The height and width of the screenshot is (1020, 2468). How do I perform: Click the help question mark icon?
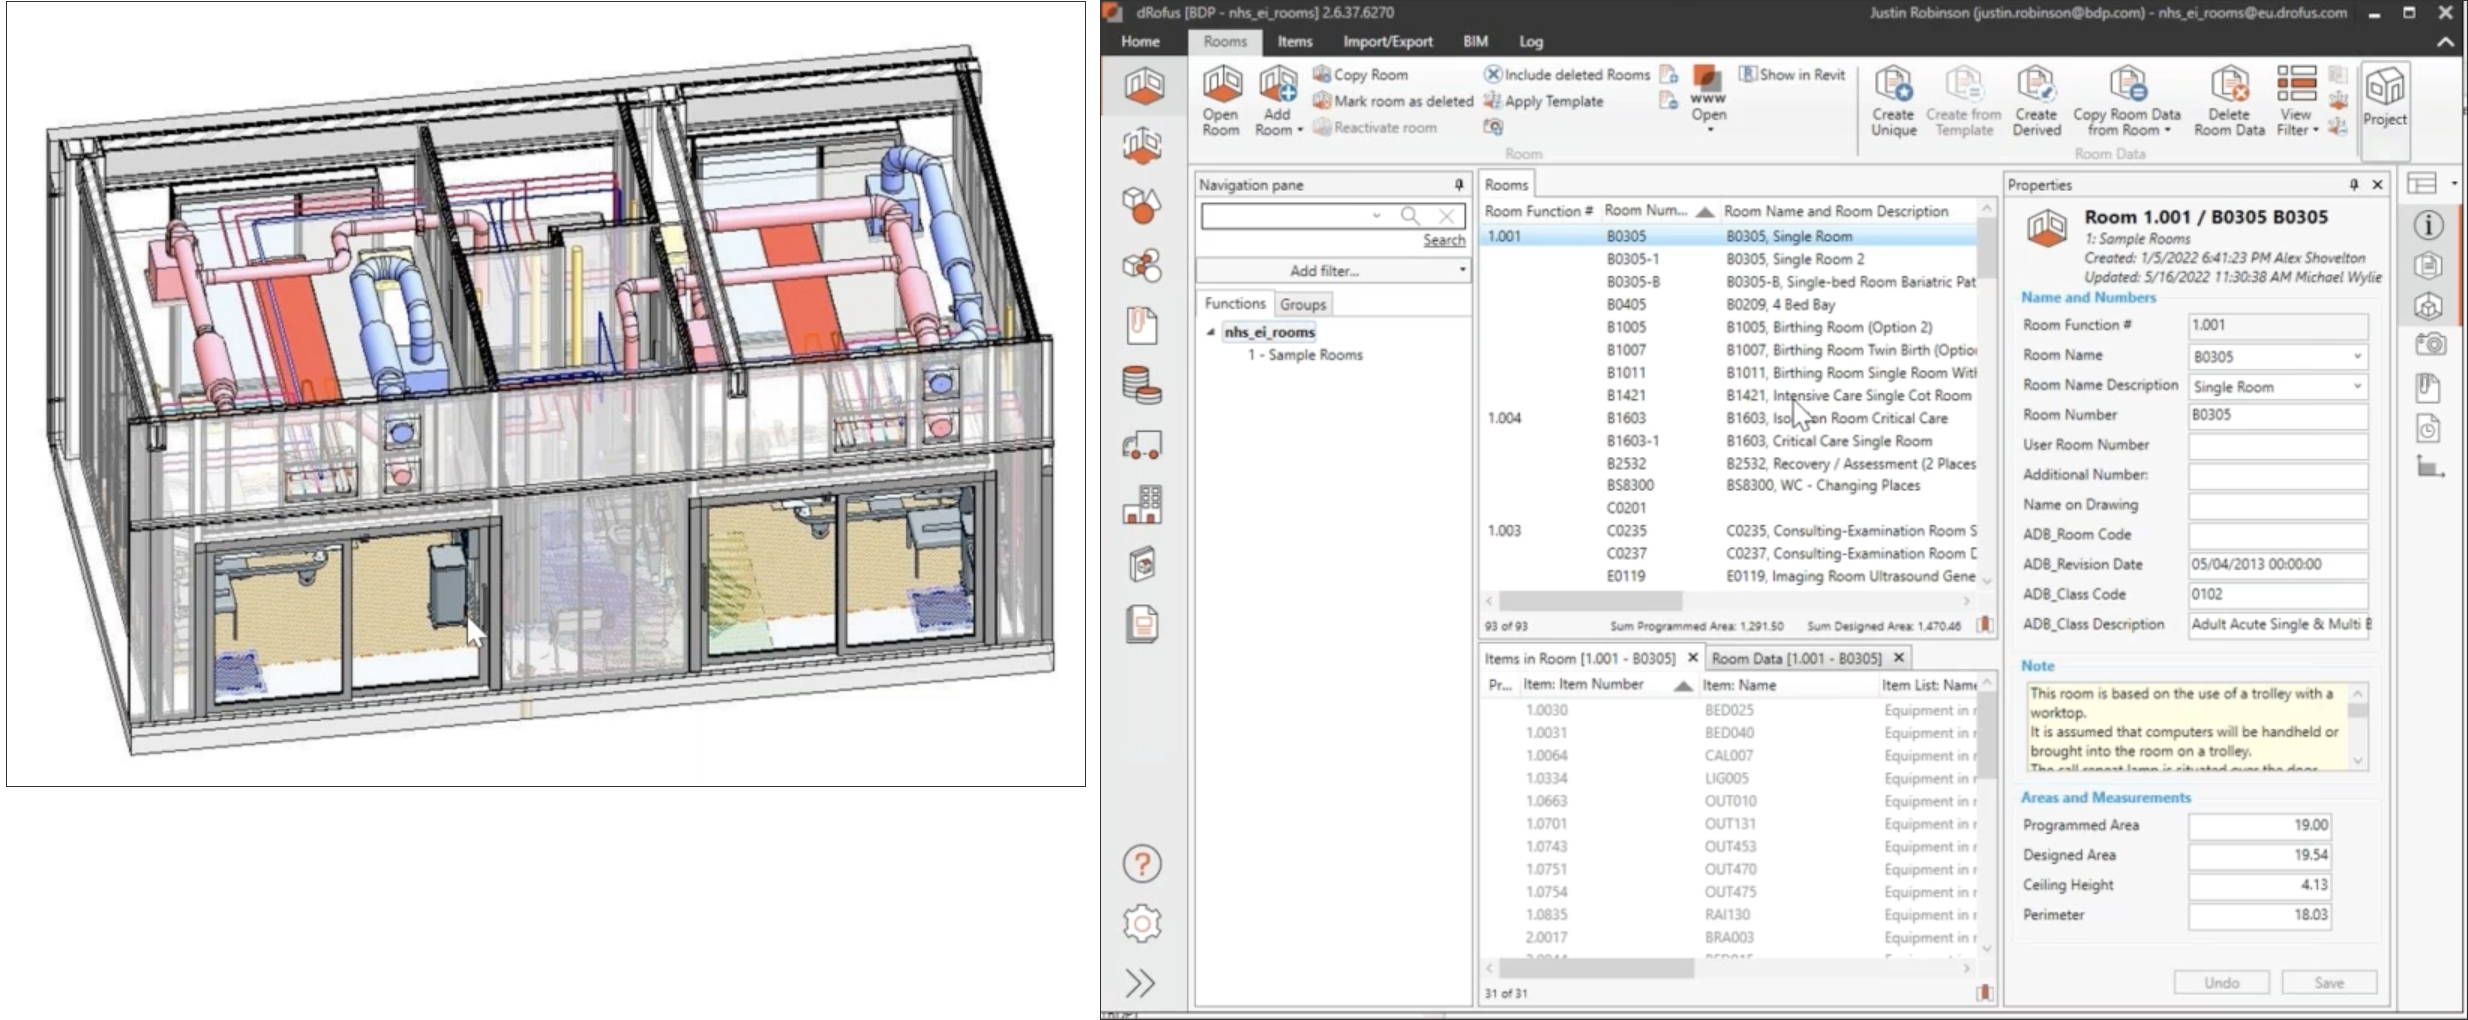(x=1142, y=864)
